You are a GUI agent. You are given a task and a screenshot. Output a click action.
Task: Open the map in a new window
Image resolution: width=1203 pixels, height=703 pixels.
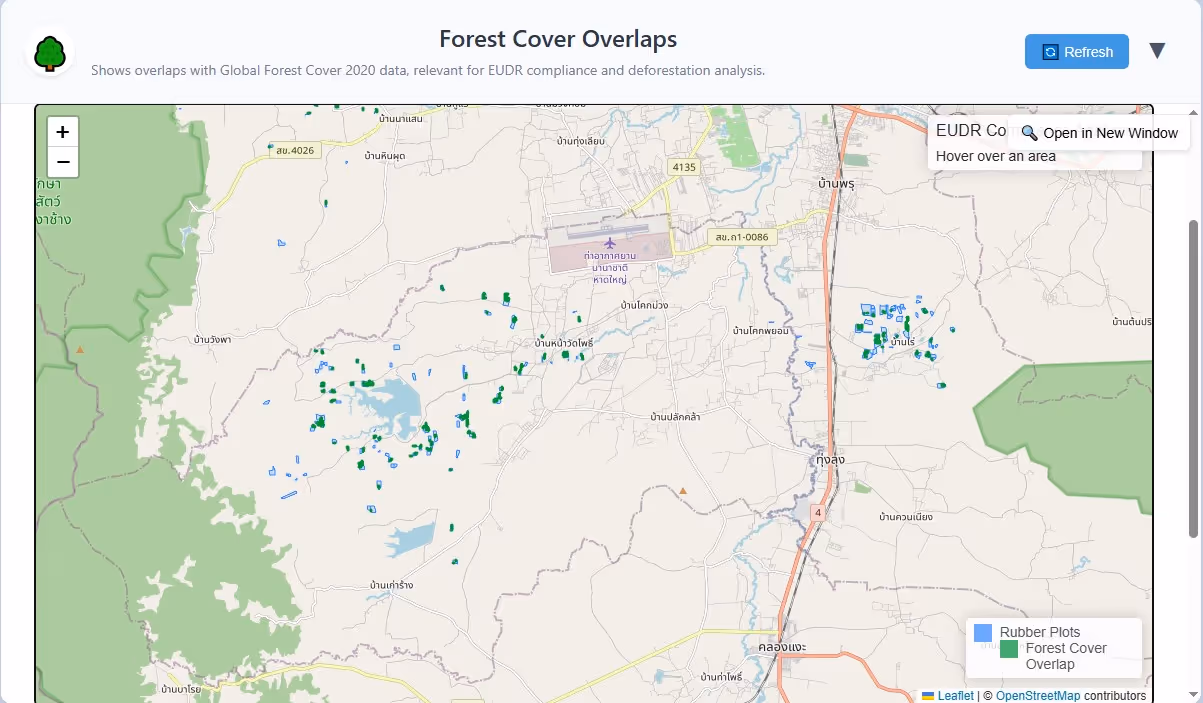(1099, 133)
